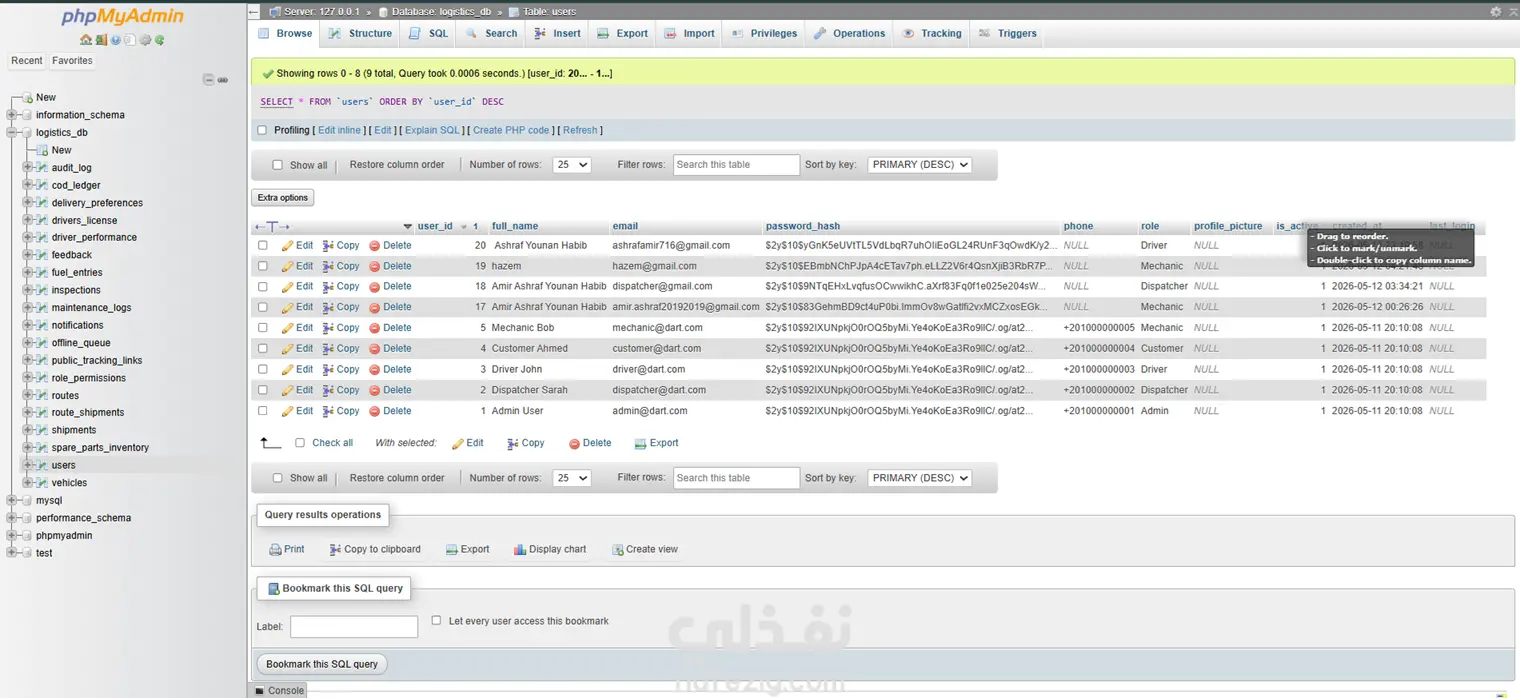The height and width of the screenshot is (698, 1520).
Task: Select row checkbox for Ashraf Younan Habib
Action: point(263,245)
